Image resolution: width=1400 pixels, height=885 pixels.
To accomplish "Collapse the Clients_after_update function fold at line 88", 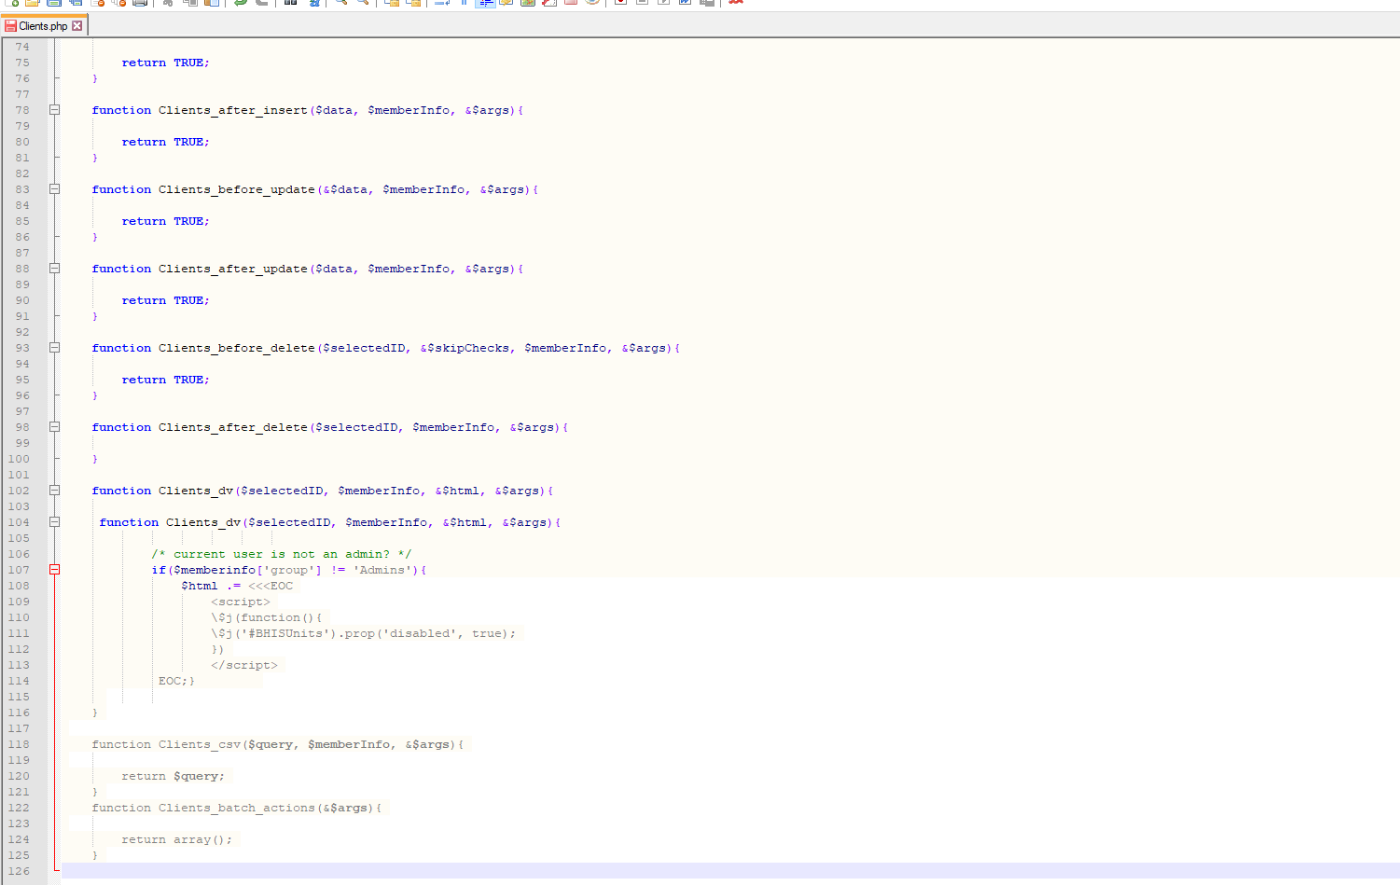I will coord(55,269).
